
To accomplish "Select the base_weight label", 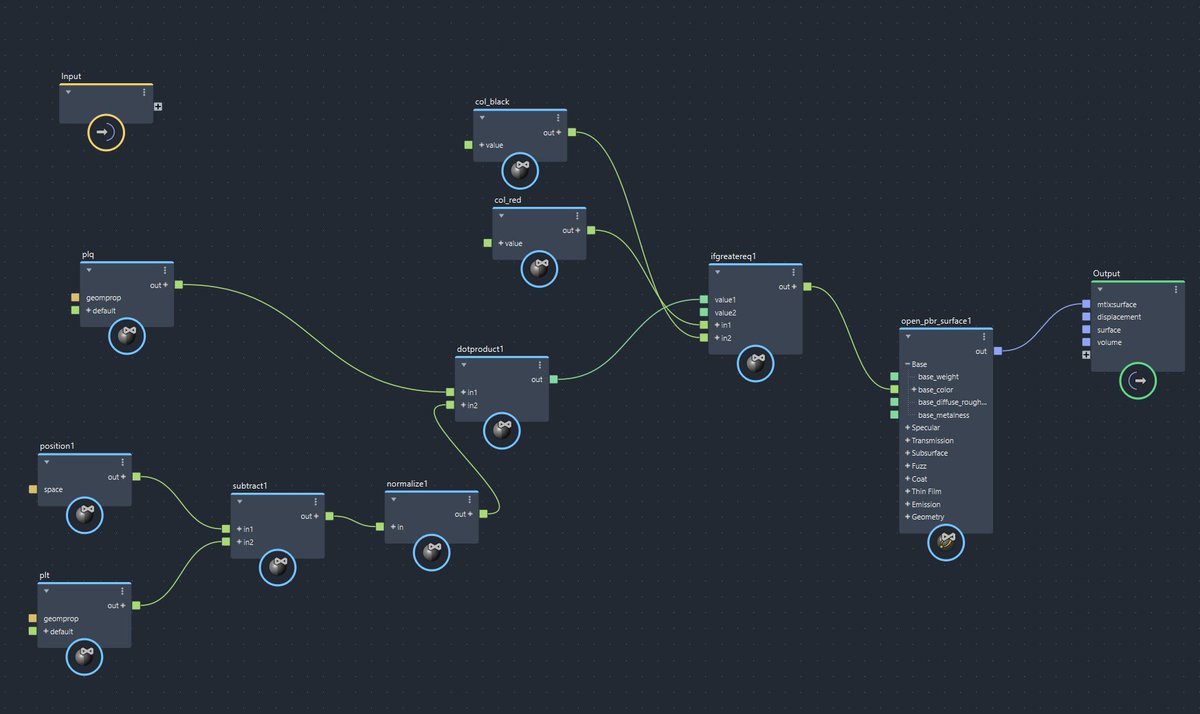I will (938, 377).
